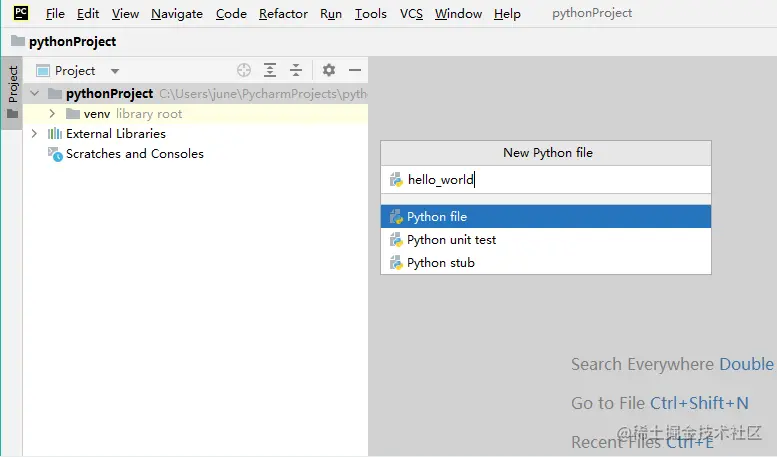The height and width of the screenshot is (457, 777).
Task: Click Go to File Ctrl+Shift+N hint text
Action: click(x=660, y=403)
